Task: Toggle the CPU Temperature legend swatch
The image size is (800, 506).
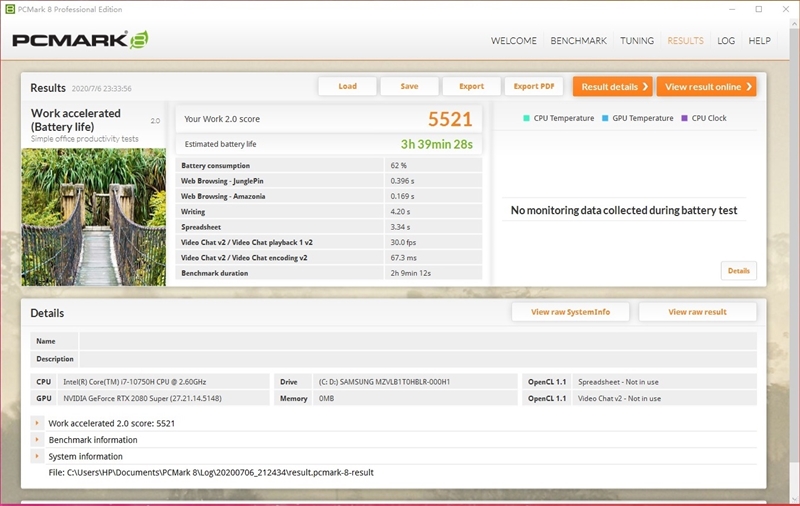Action: click(x=526, y=118)
